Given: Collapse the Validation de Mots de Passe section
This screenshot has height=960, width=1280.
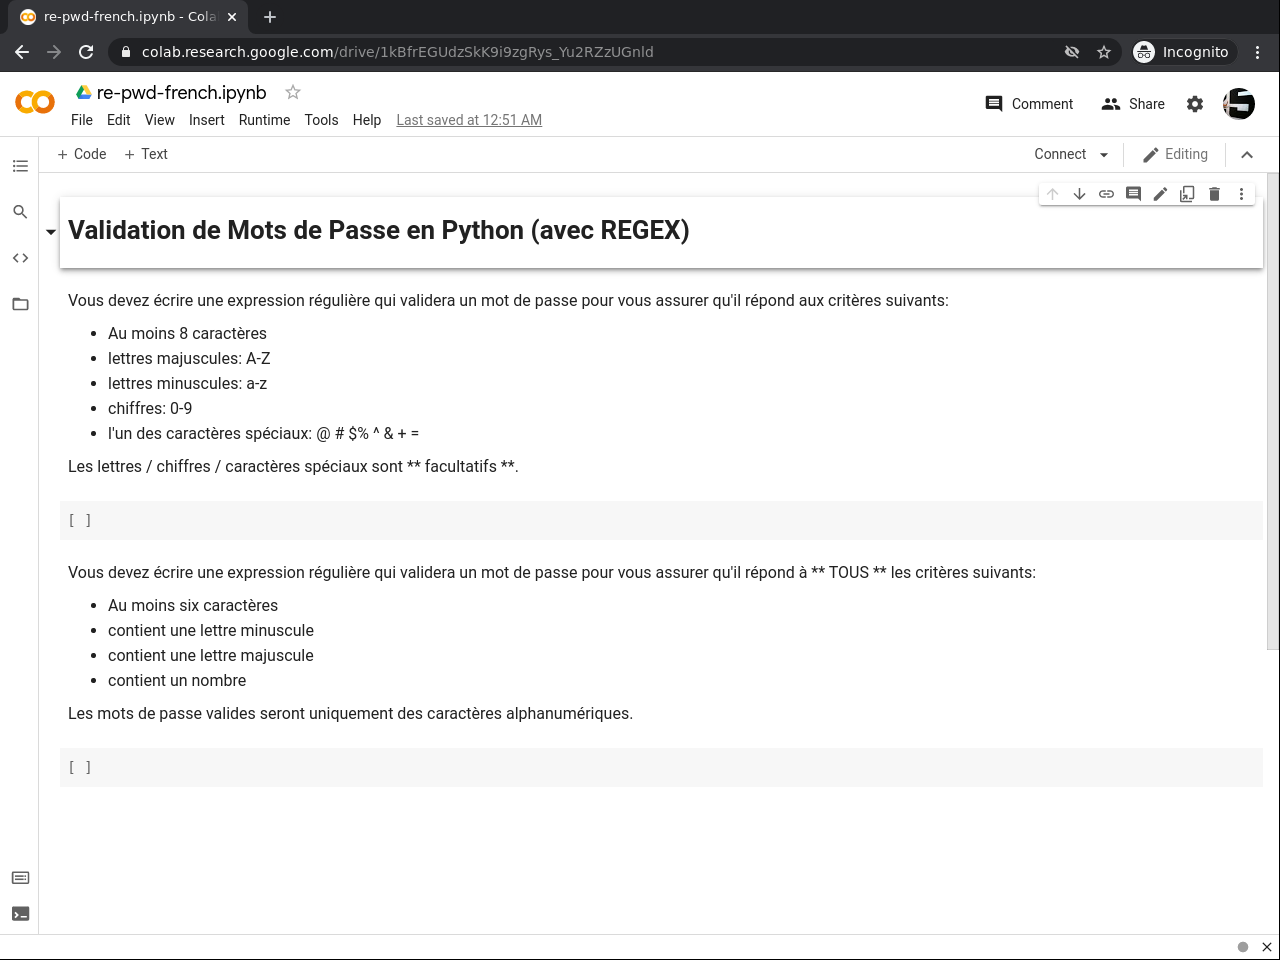Looking at the screenshot, I should tap(51, 232).
